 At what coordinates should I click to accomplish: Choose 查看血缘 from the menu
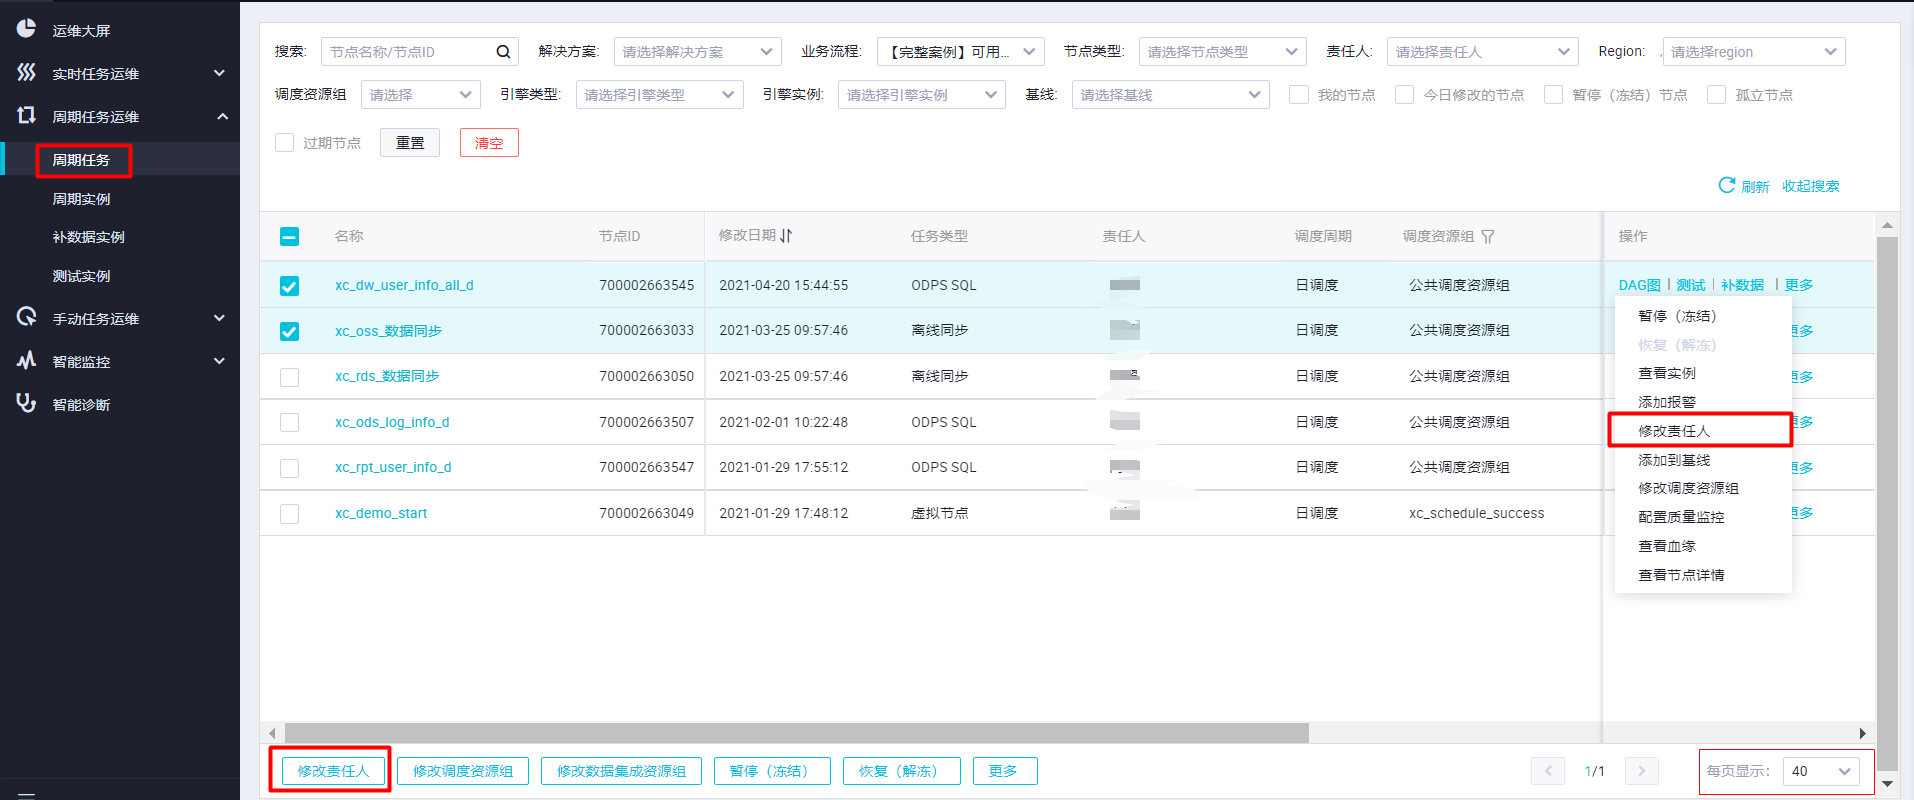point(1667,546)
